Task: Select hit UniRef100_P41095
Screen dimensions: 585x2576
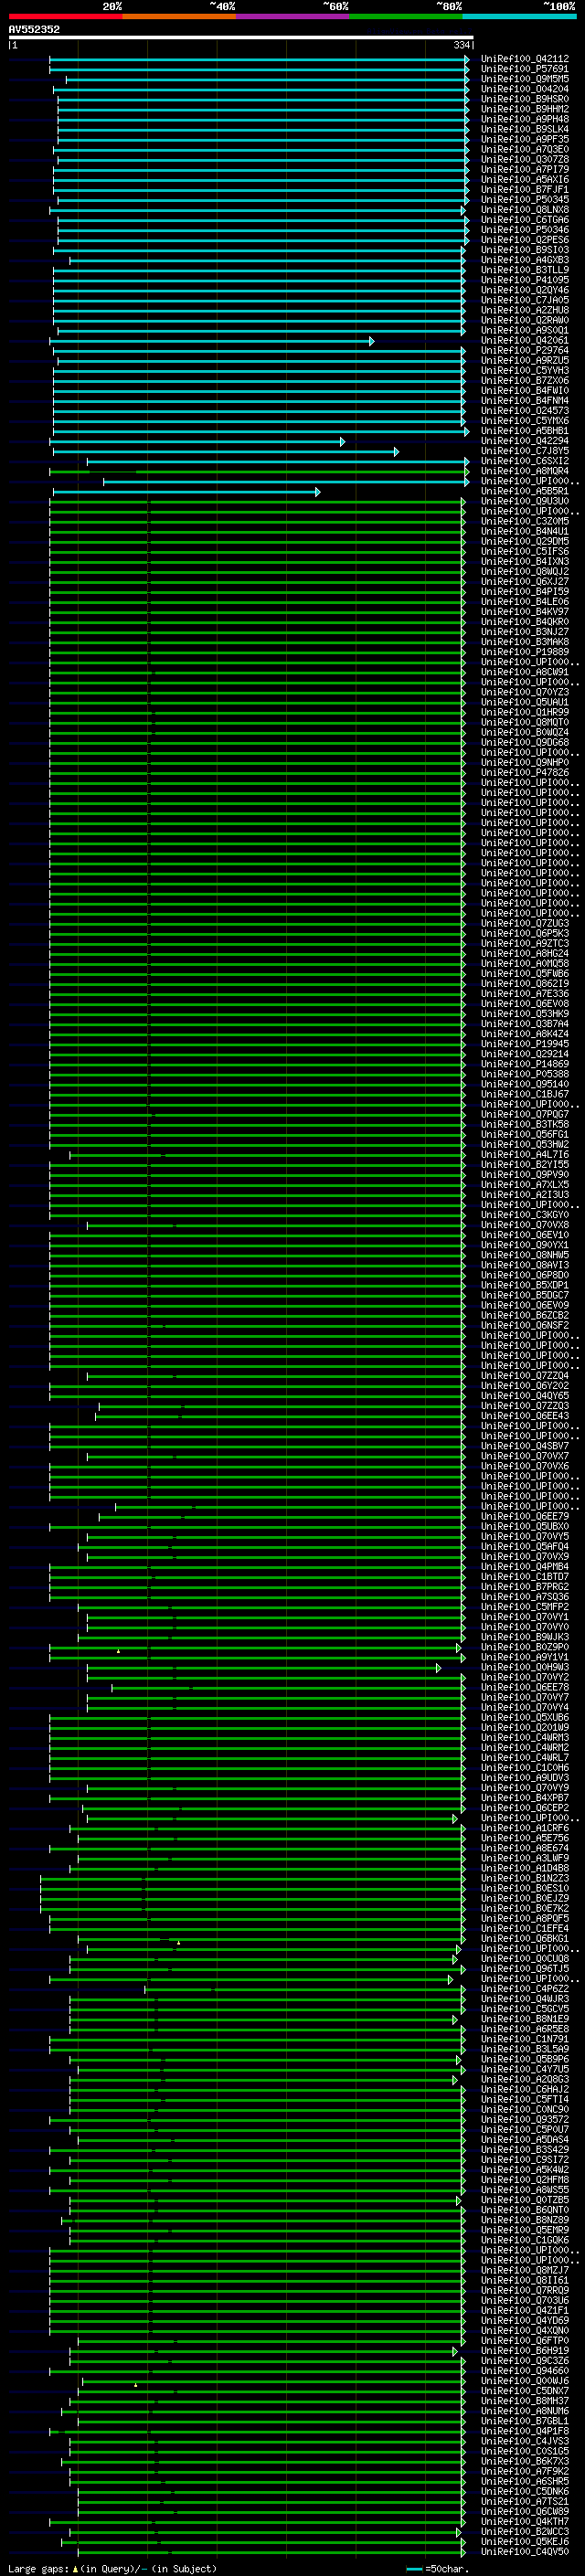Action: point(524,280)
